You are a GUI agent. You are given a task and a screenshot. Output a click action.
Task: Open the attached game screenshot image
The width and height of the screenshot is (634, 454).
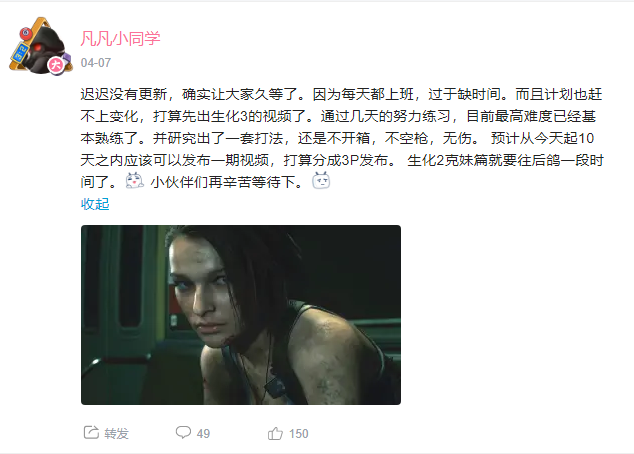click(x=241, y=315)
